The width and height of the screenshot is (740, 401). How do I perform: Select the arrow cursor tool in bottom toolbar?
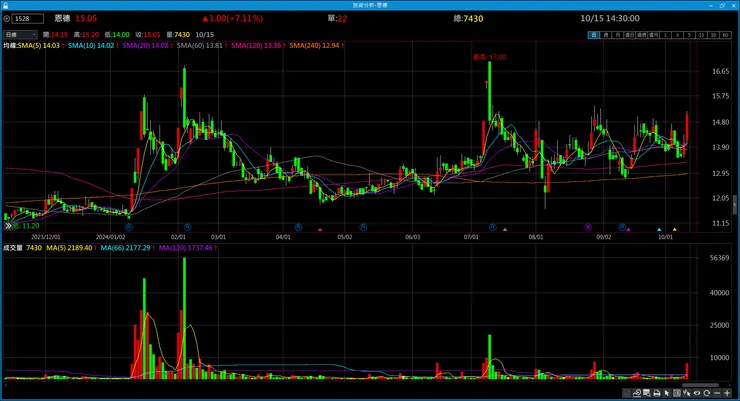point(667,393)
